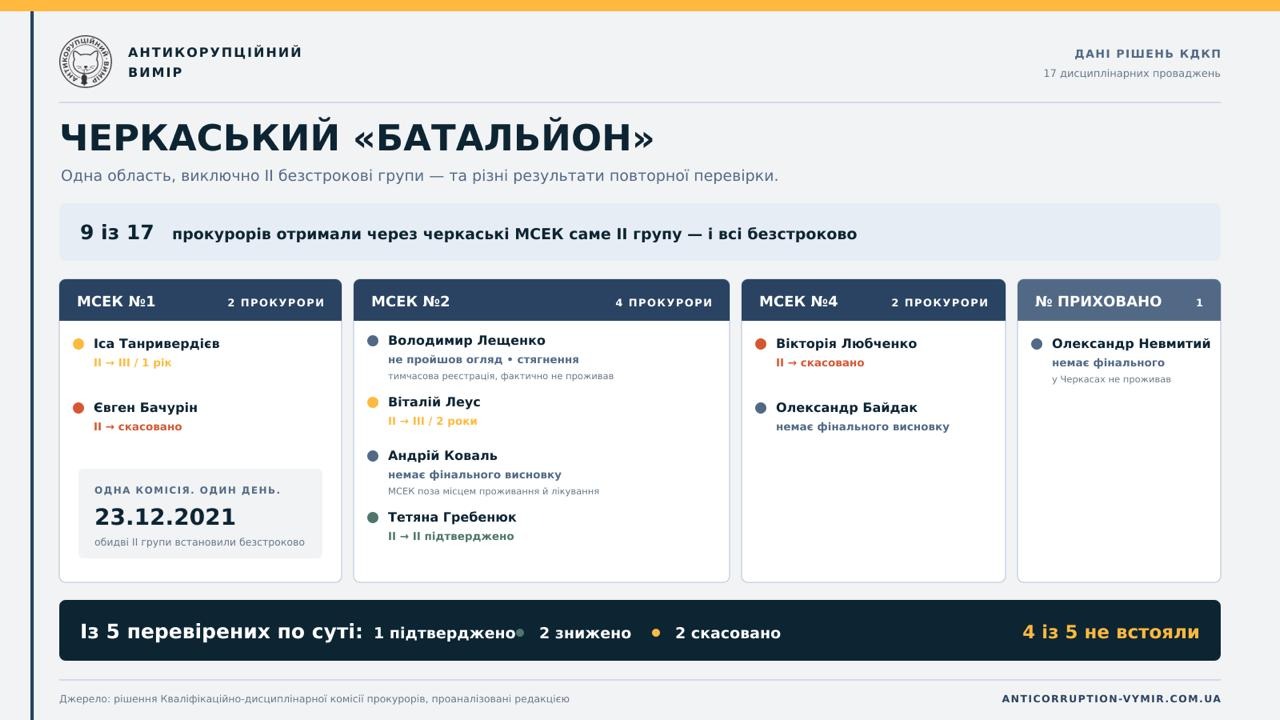The image size is (1280, 720).
Task: Click the '4 ПРОКУРОРИ' count label
Action: point(664,302)
